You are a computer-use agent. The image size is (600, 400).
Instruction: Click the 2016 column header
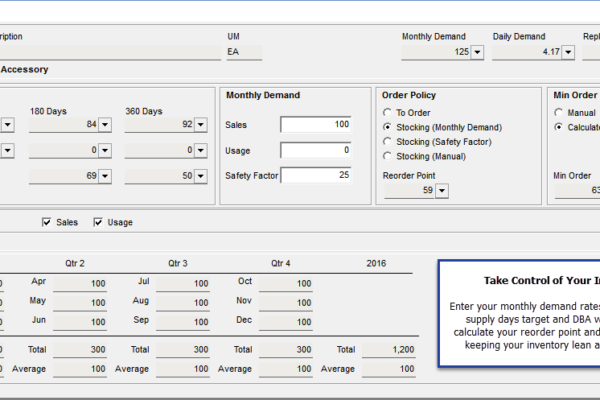coord(376,263)
